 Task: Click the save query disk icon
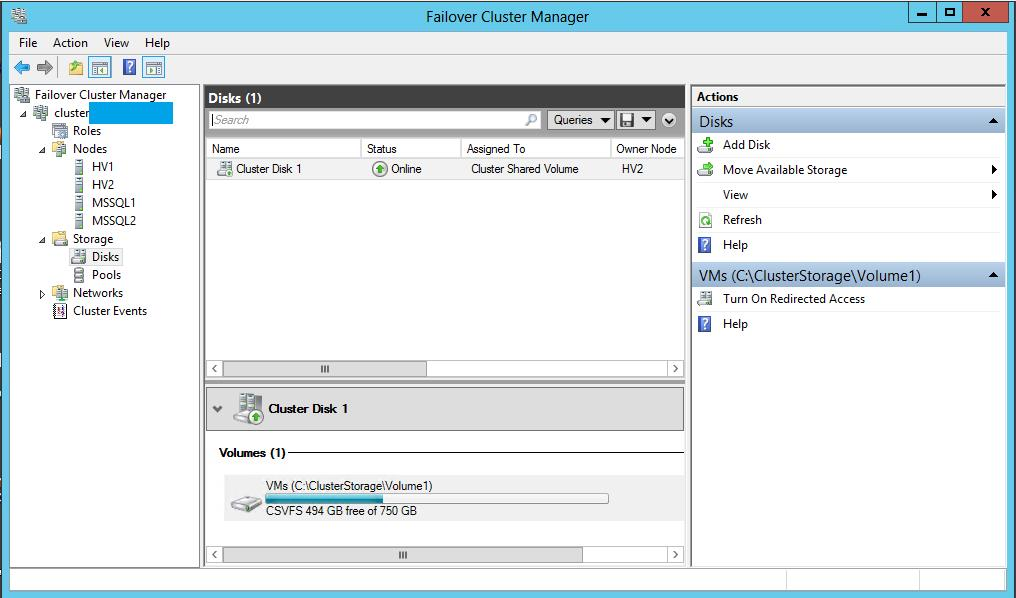pyautogui.click(x=628, y=120)
